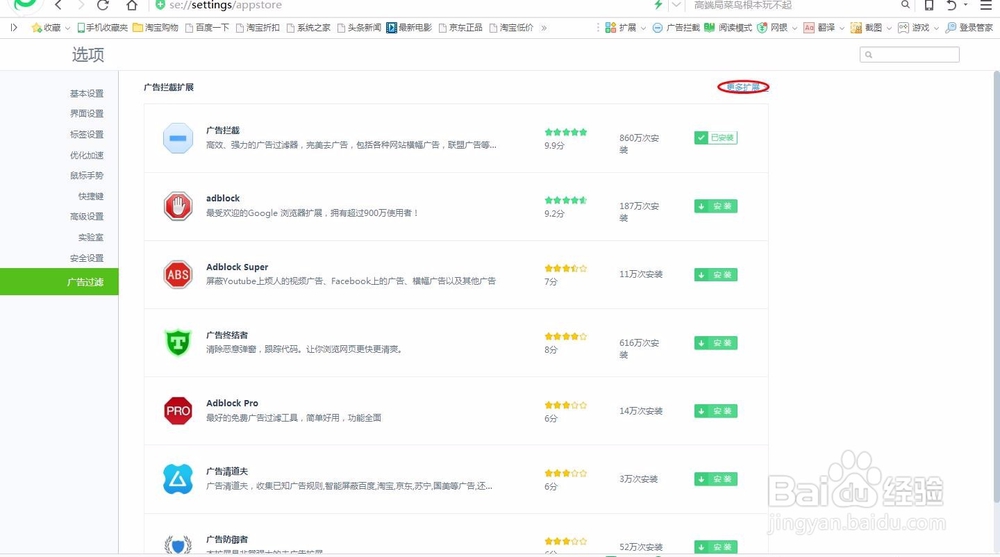This screenshot has width=1000, height=557.
Task: Open the browser main menu hamburger icon
Action: 986,5
